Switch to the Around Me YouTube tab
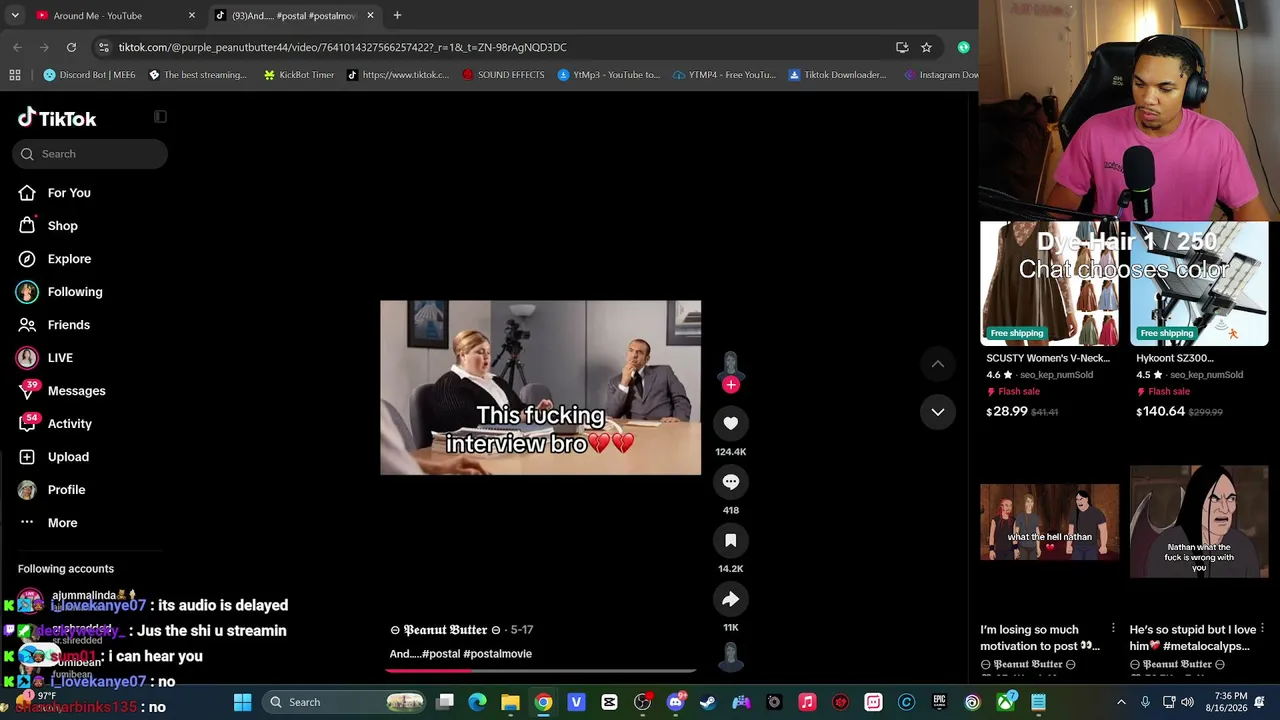The height and width of the screenshot is (720, 1280). click(x=115, y=15)
